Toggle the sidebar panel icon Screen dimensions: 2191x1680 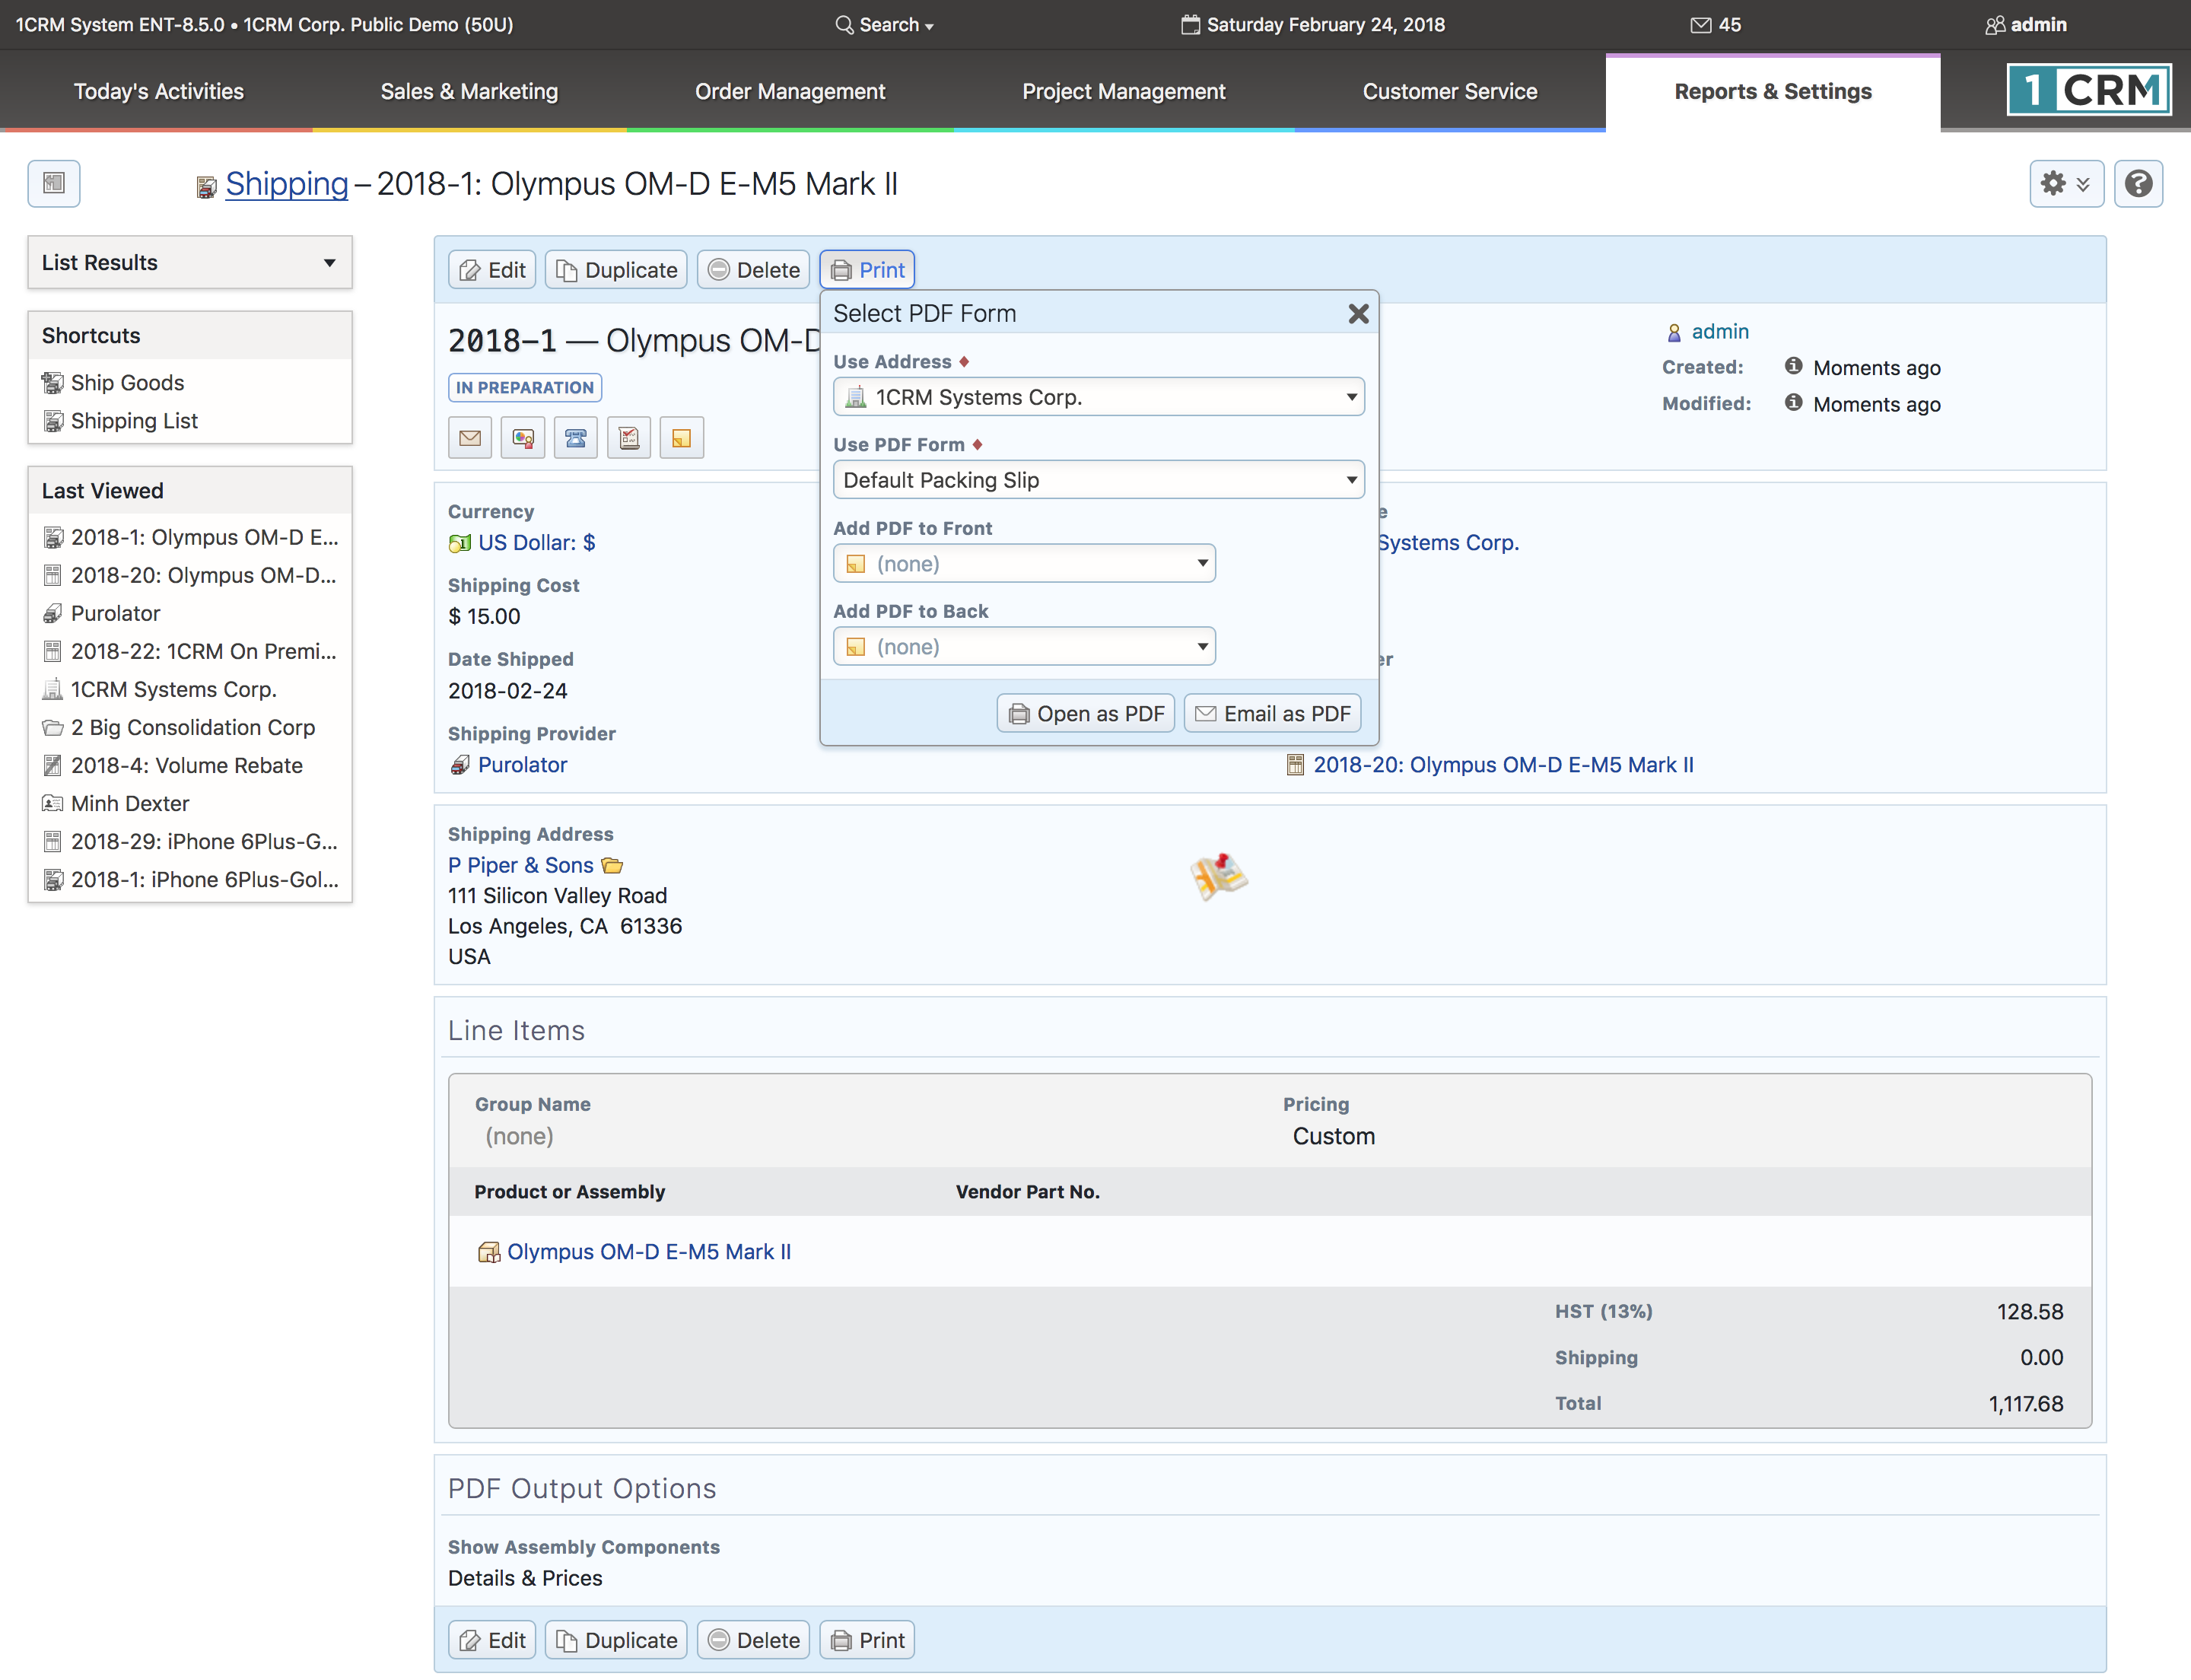click(54, 183)
